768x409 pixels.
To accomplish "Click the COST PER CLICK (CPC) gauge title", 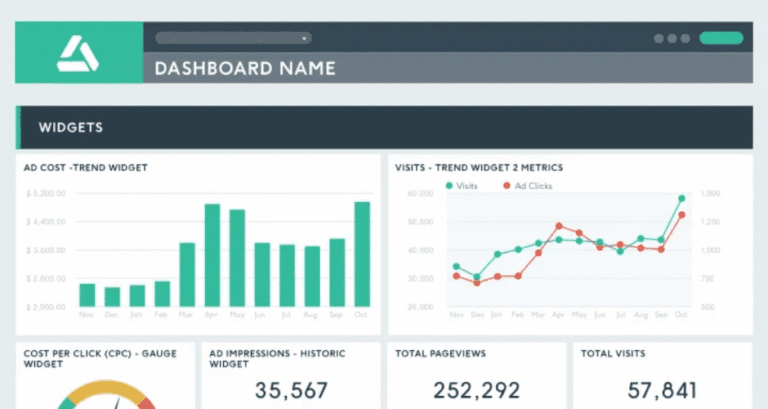I will tap(100, 359).
